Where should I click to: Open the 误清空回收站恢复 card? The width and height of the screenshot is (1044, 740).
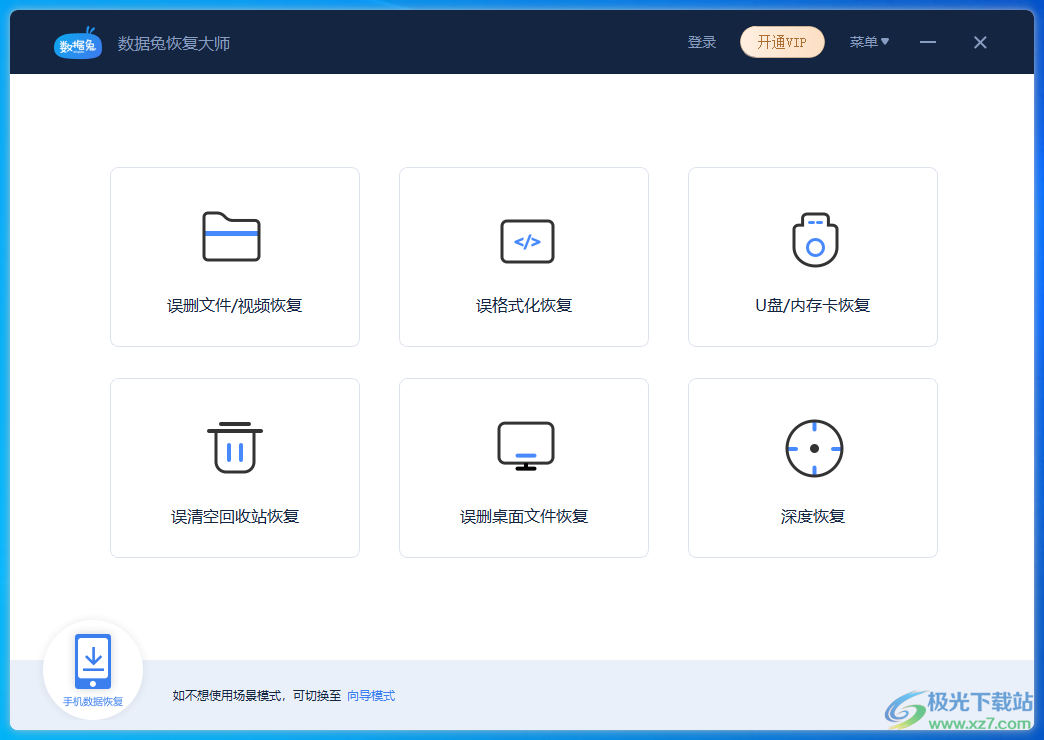click(234, 467)
